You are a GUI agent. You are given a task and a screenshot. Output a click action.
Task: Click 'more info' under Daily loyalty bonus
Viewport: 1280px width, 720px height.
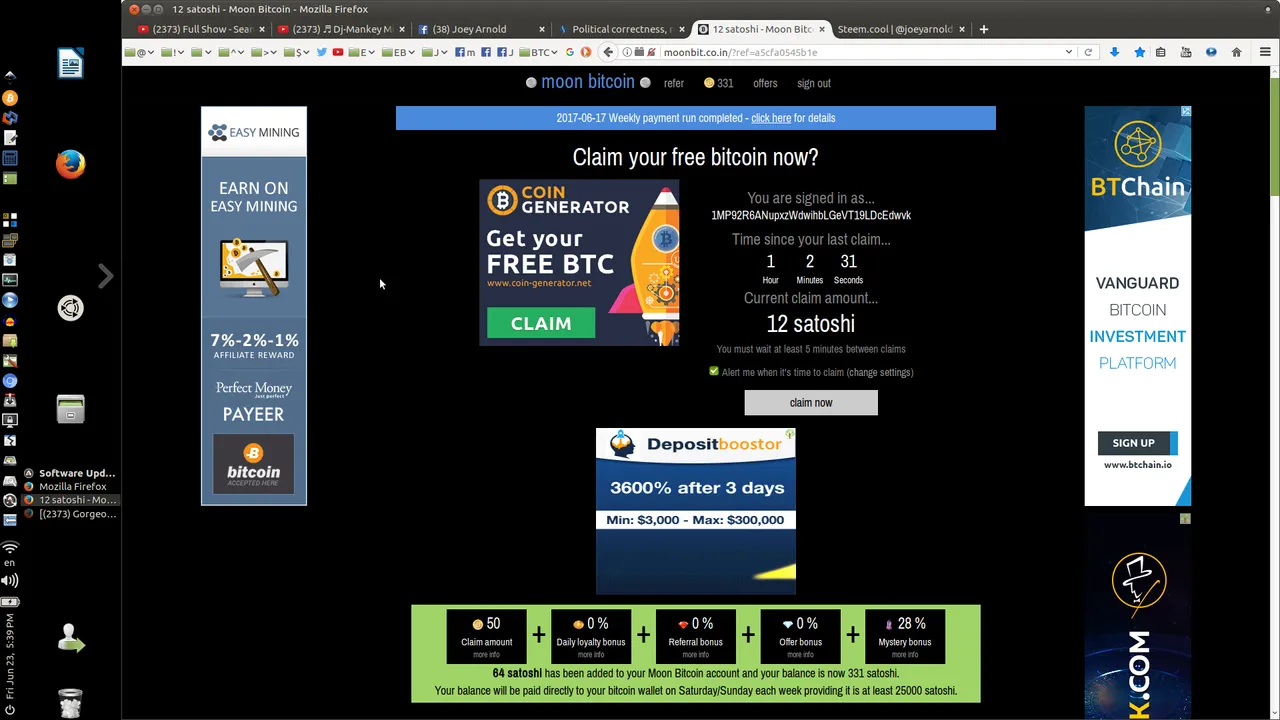[x=591, y=655]
